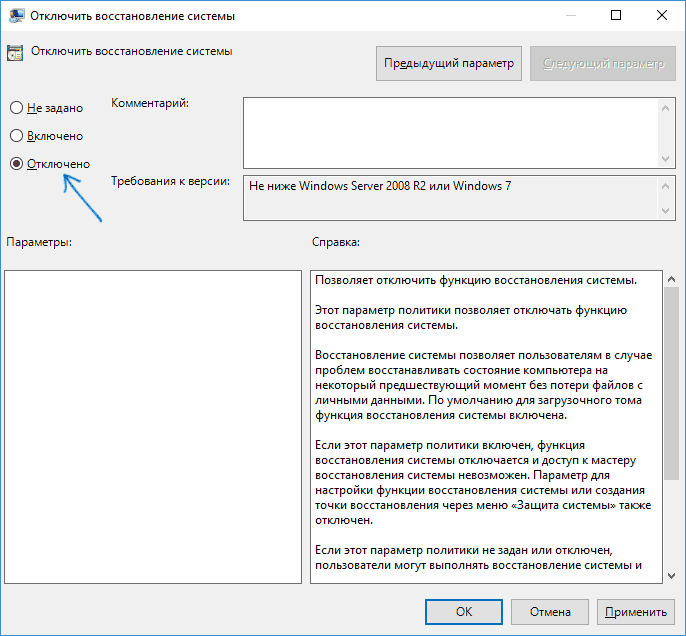The height and width of the screenshot is (636, 686).
Task: Close the dialog with the X button
Action: tap(662, 15)
